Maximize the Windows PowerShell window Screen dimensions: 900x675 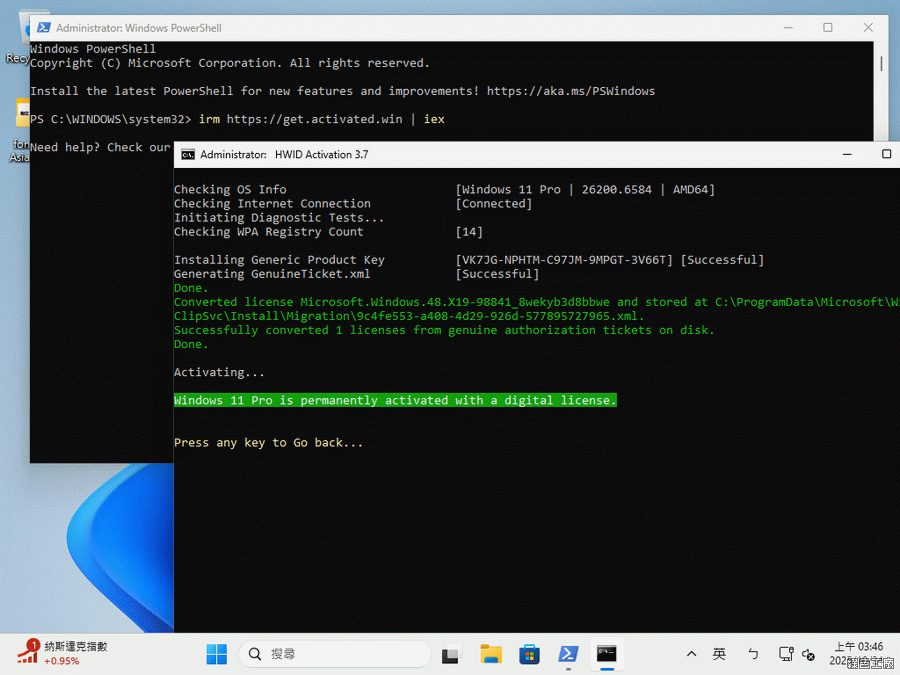[x=828, y=28]
